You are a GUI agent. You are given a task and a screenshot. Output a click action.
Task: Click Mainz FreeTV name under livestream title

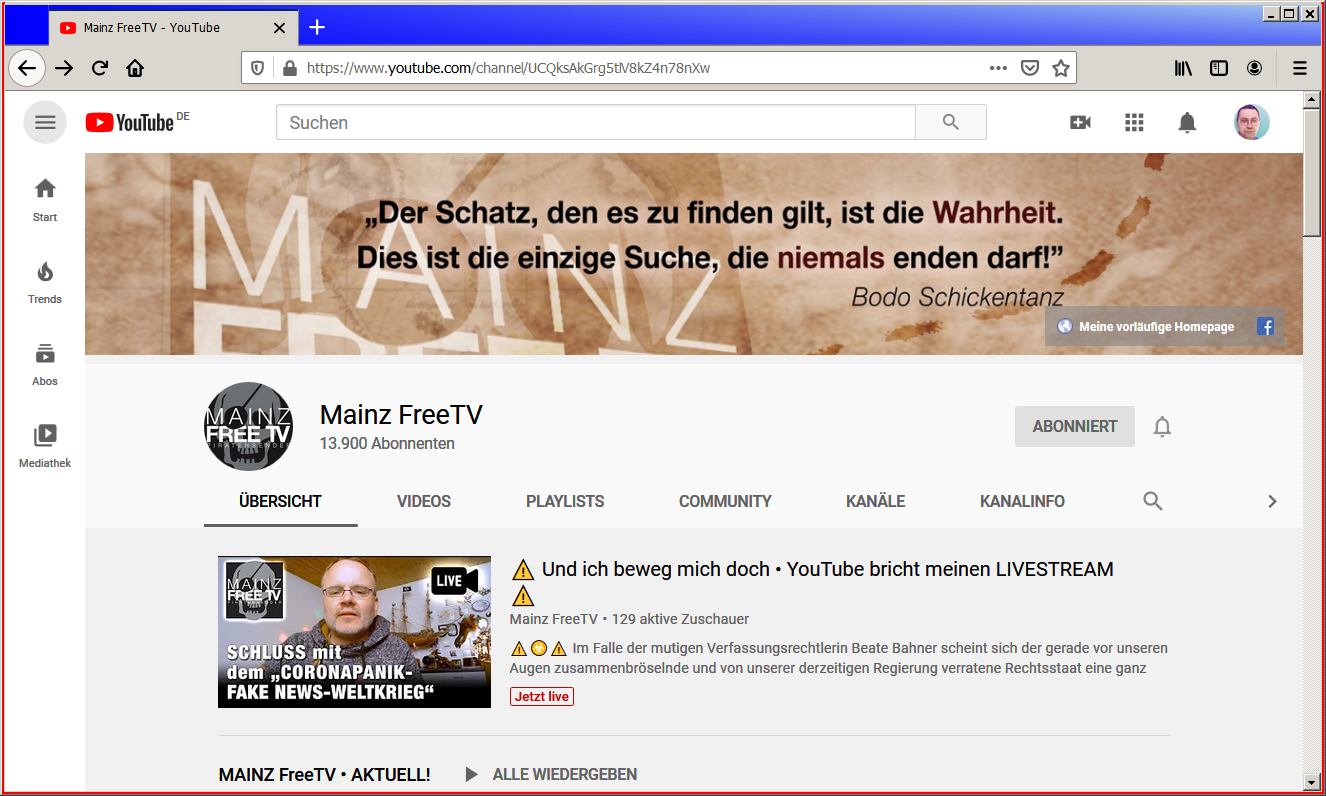(x=554, y=619)
